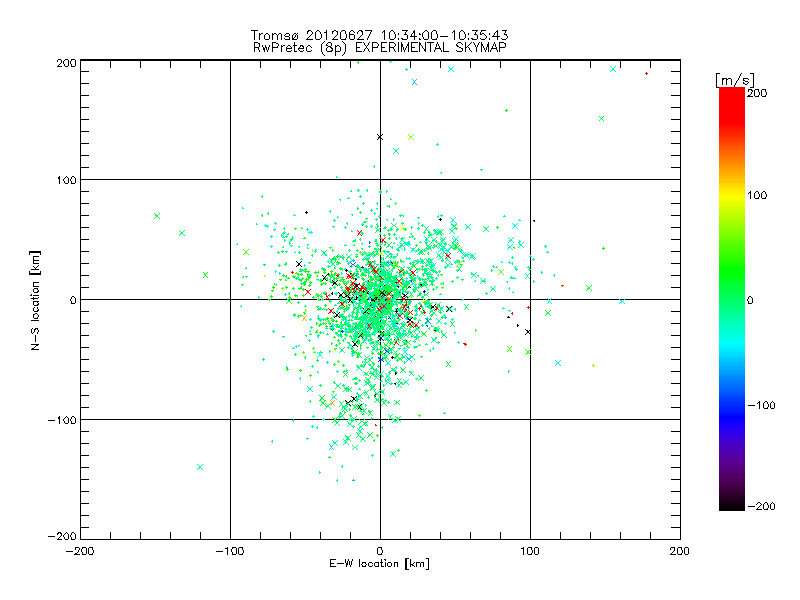
Task: Pick the yellow band of the colorbar
Action: [x=732, y=195]
